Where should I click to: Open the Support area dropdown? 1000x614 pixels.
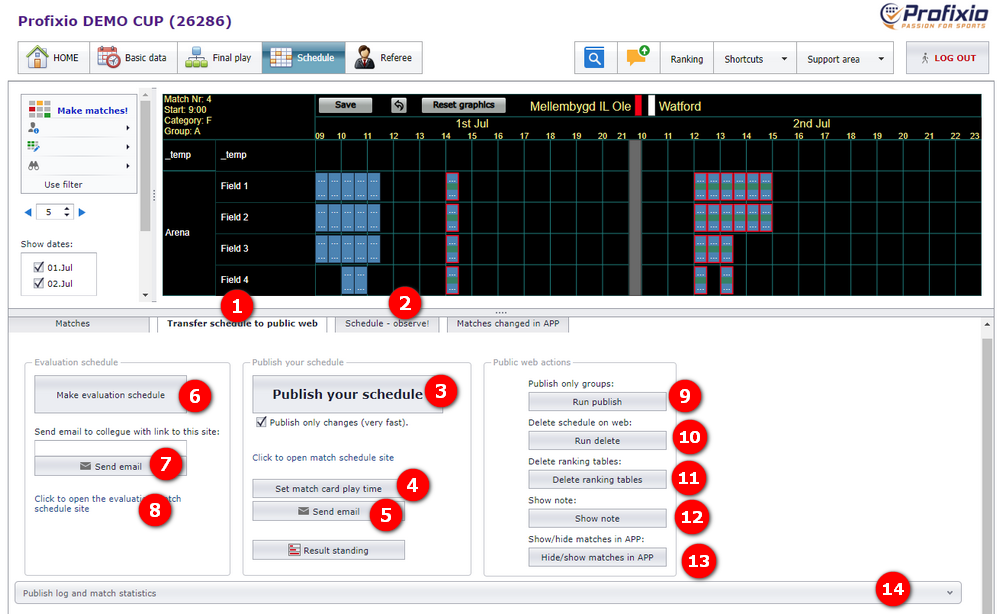click(845, 59)
